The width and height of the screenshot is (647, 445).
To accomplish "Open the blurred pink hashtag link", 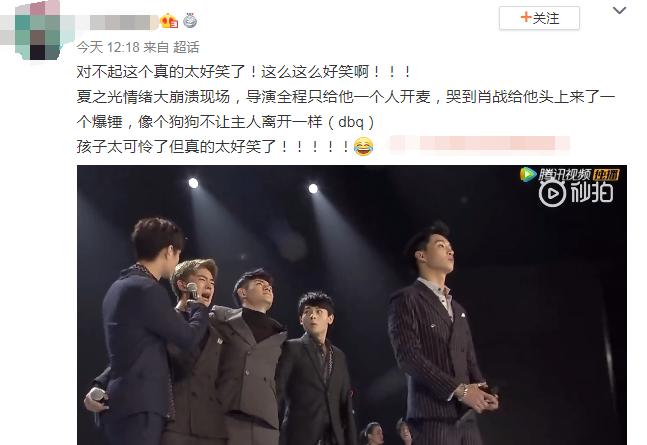I will (x=479, y=144).
